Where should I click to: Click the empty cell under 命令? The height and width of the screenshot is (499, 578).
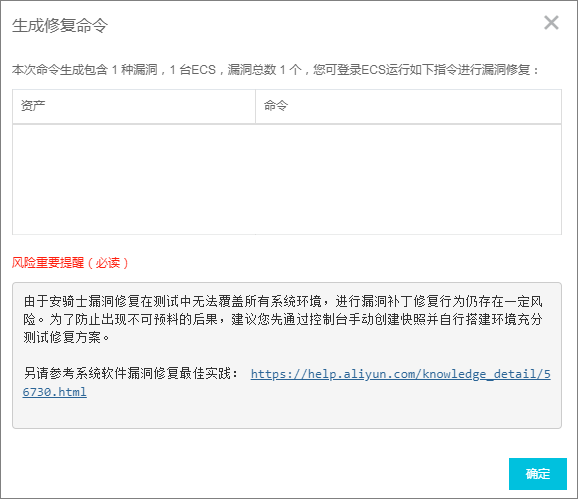(x=408, y=179)
